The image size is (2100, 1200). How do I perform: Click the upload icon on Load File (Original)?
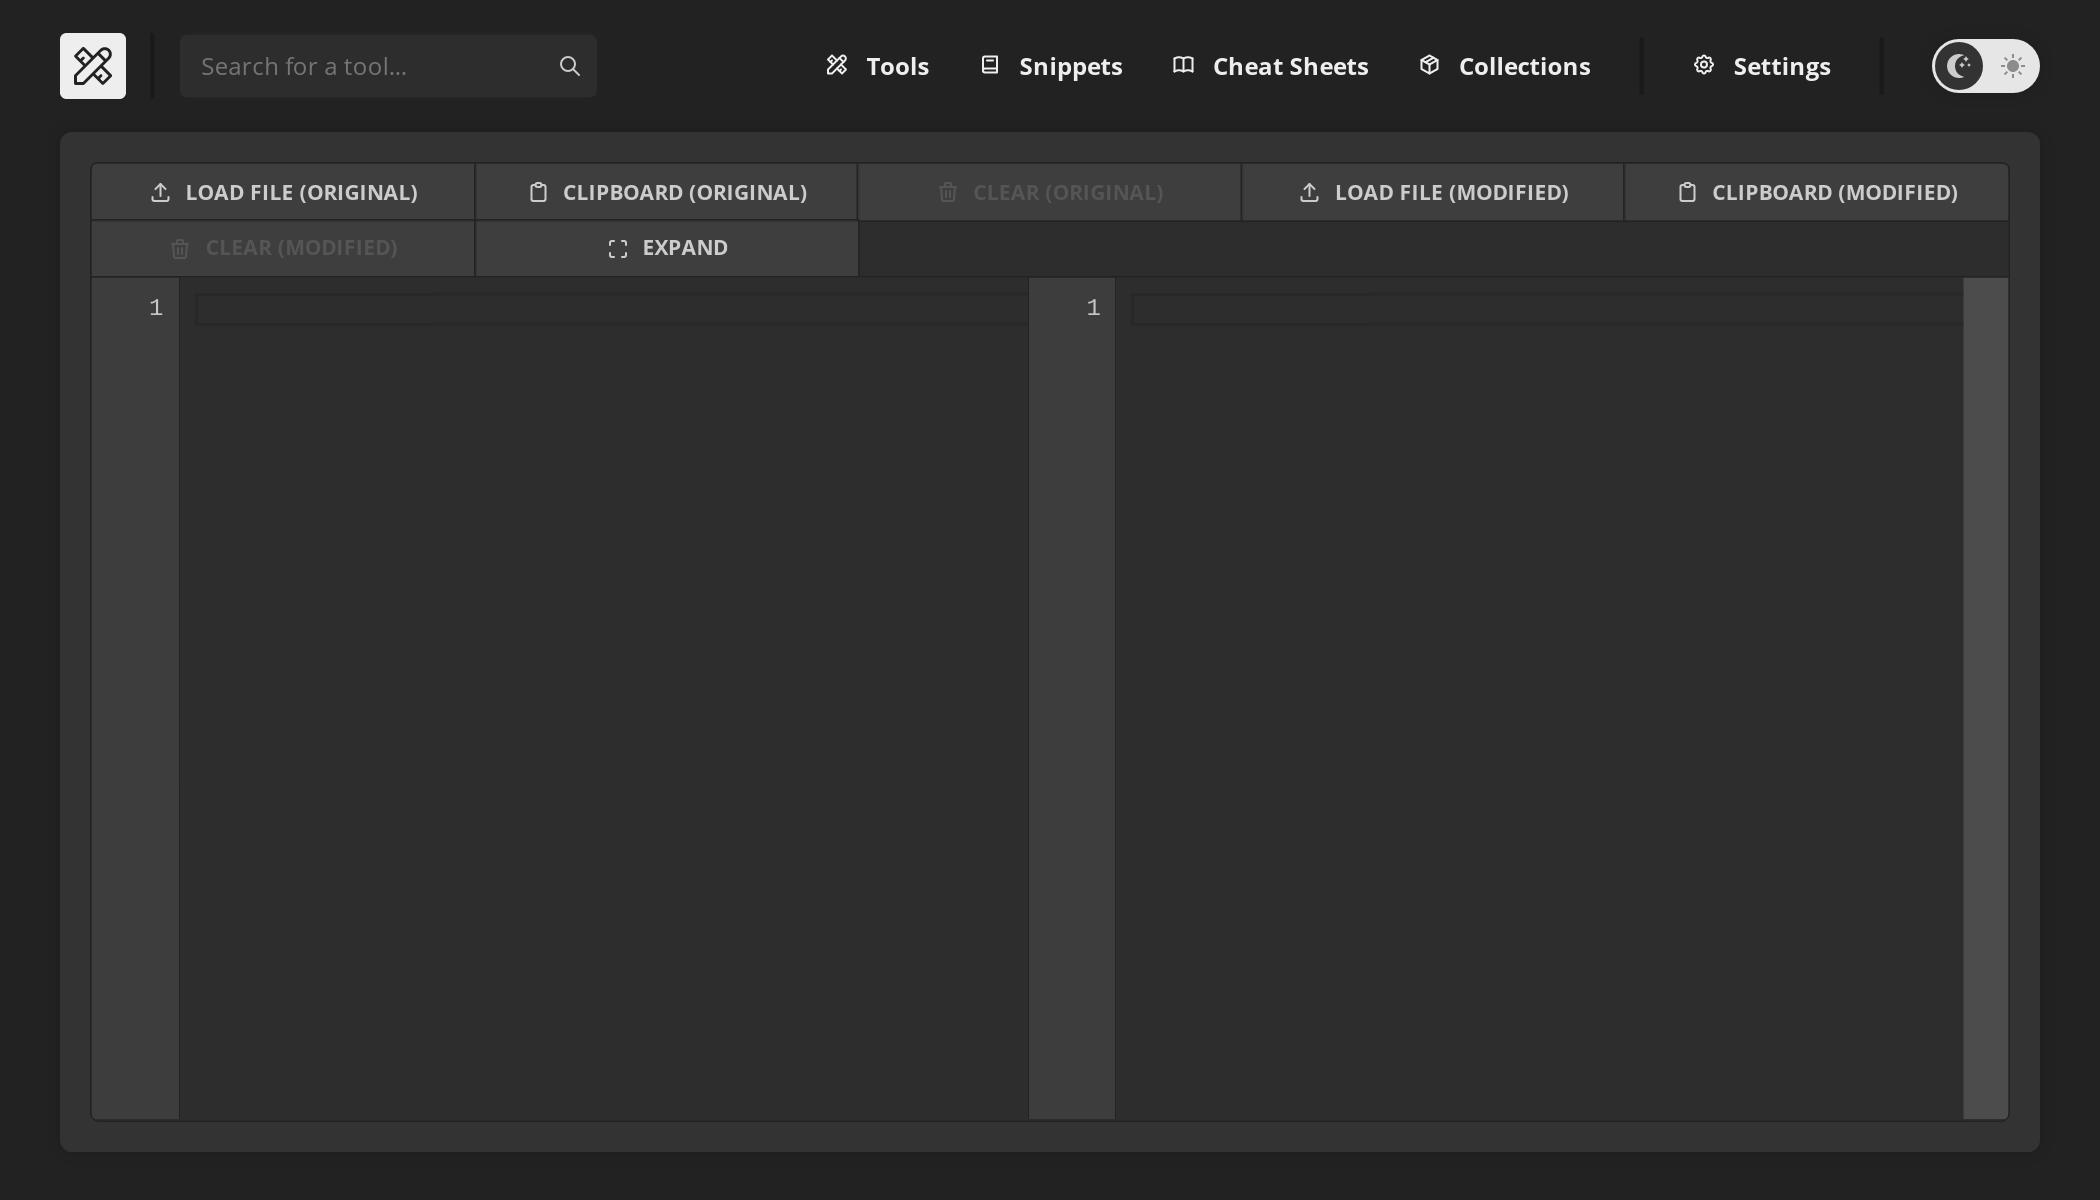coord(160,191)
